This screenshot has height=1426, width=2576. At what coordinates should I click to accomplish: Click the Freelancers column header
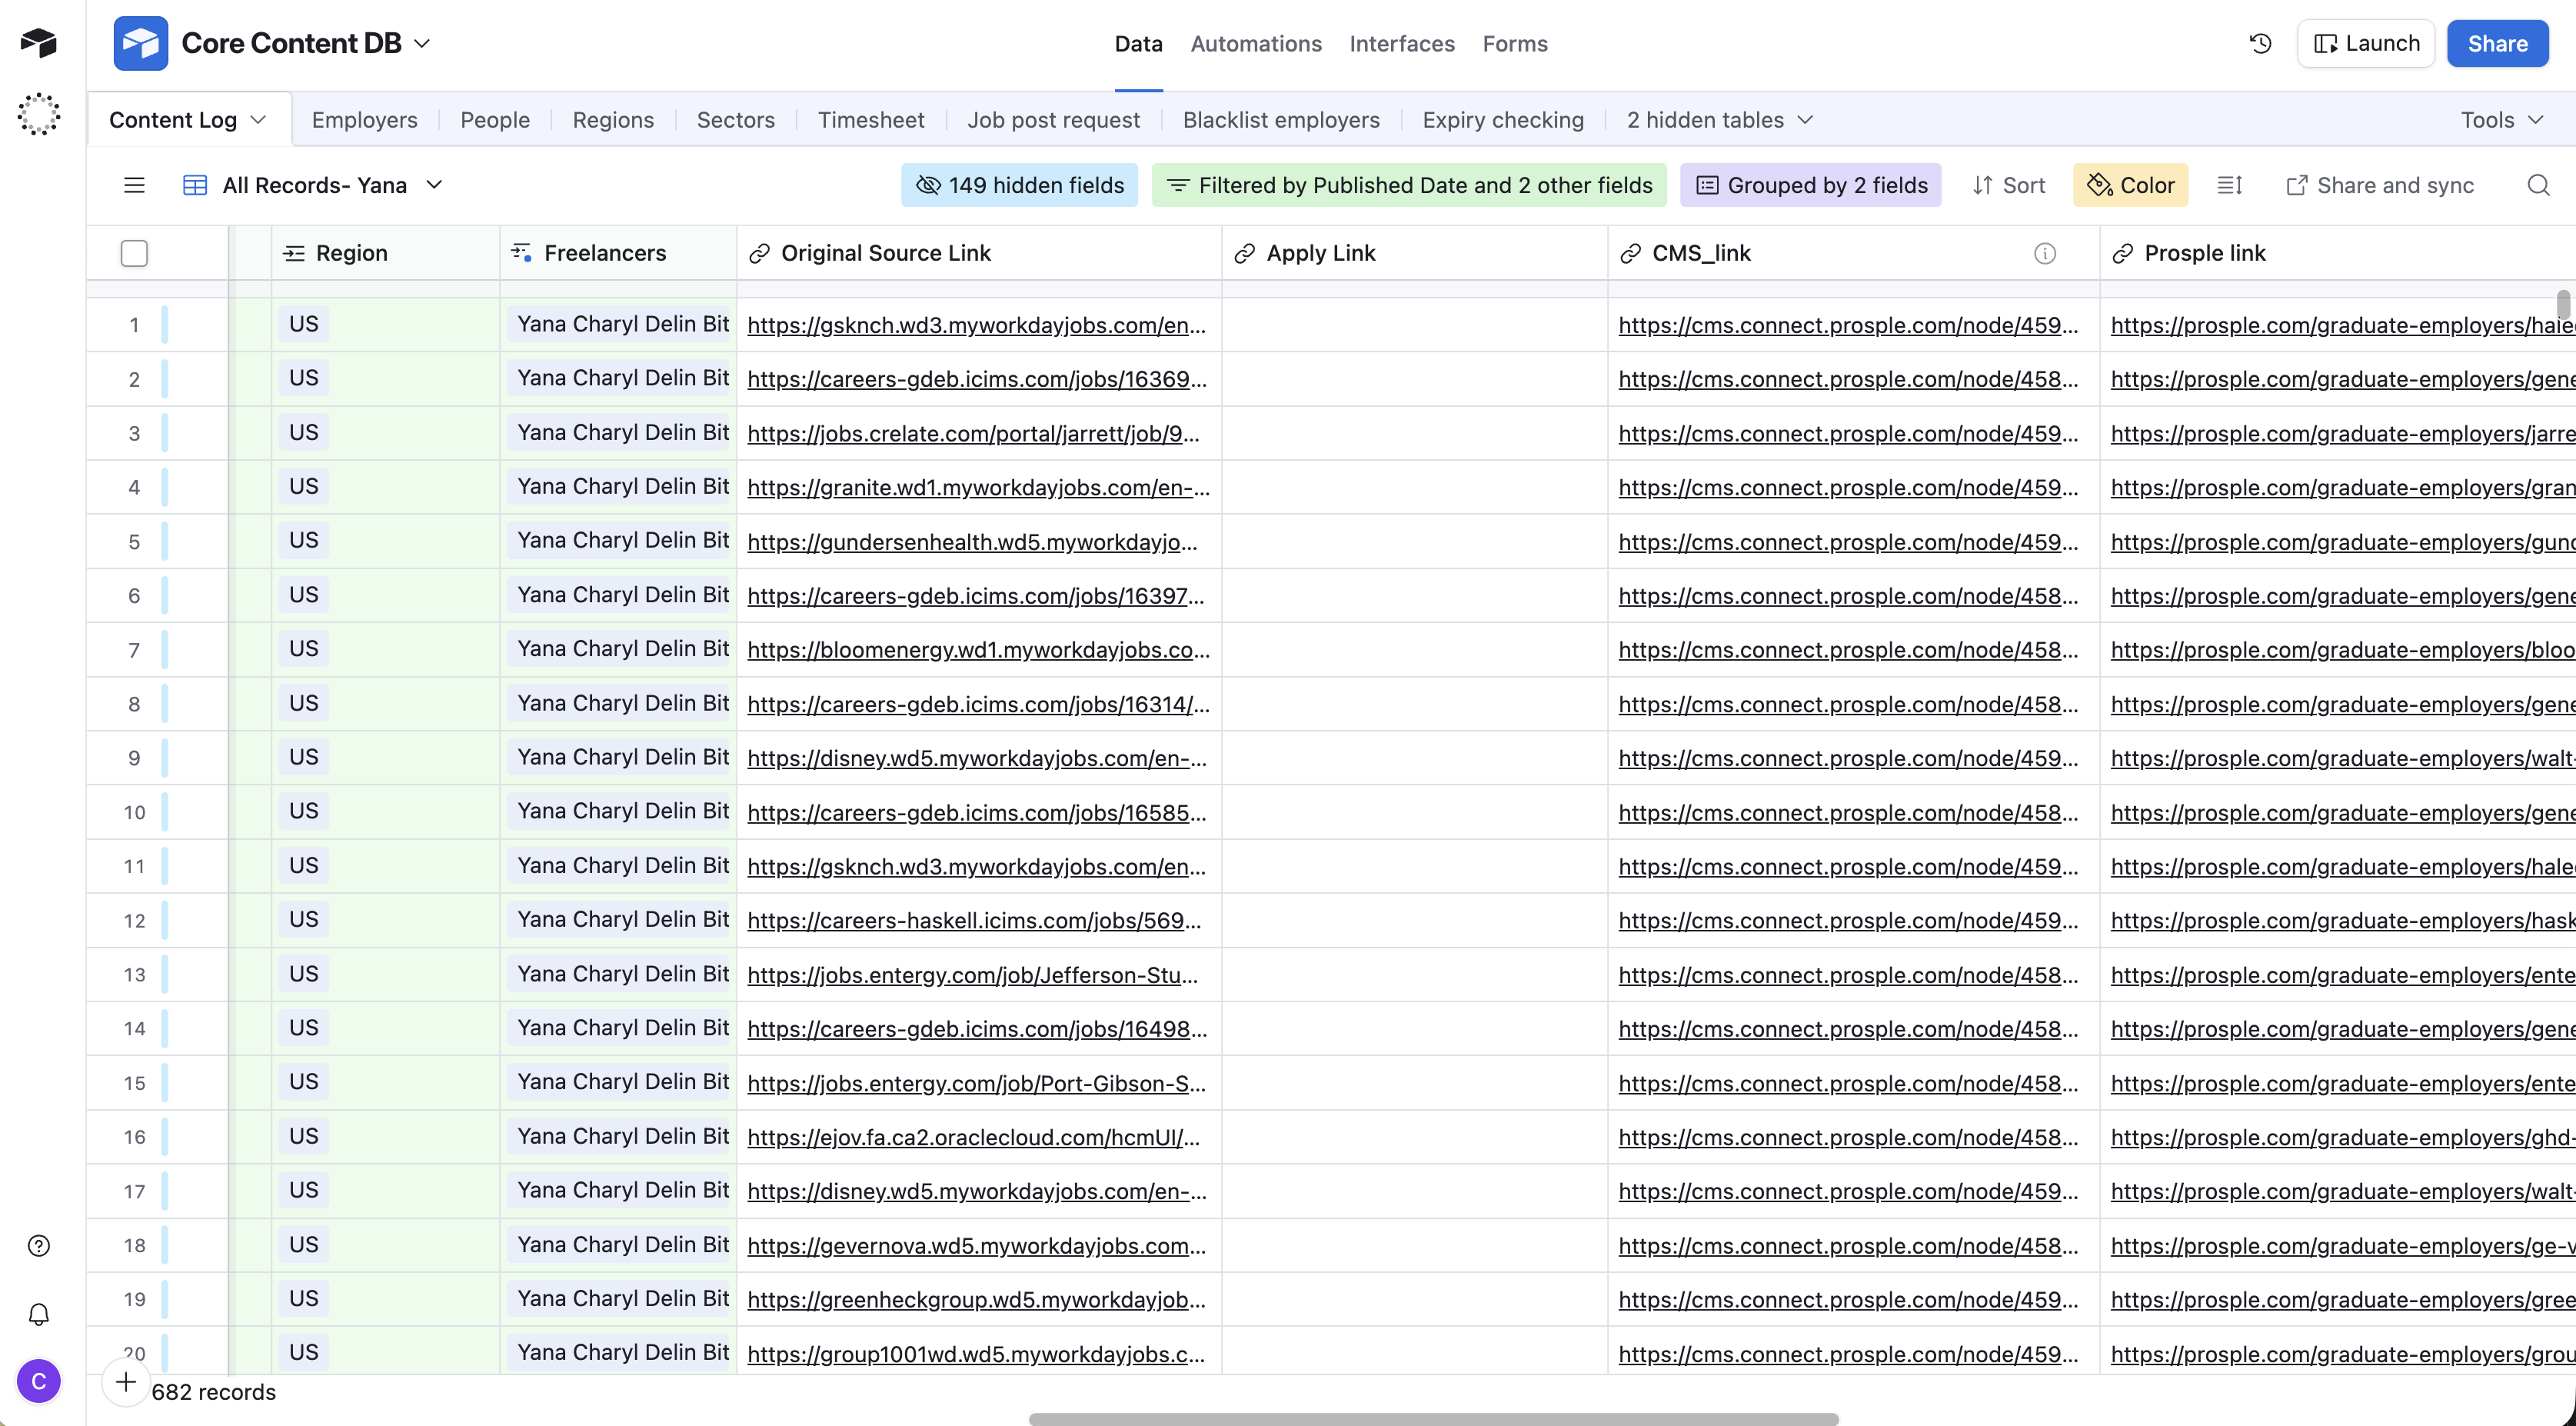pyautogui.click(x=617, y=254)
